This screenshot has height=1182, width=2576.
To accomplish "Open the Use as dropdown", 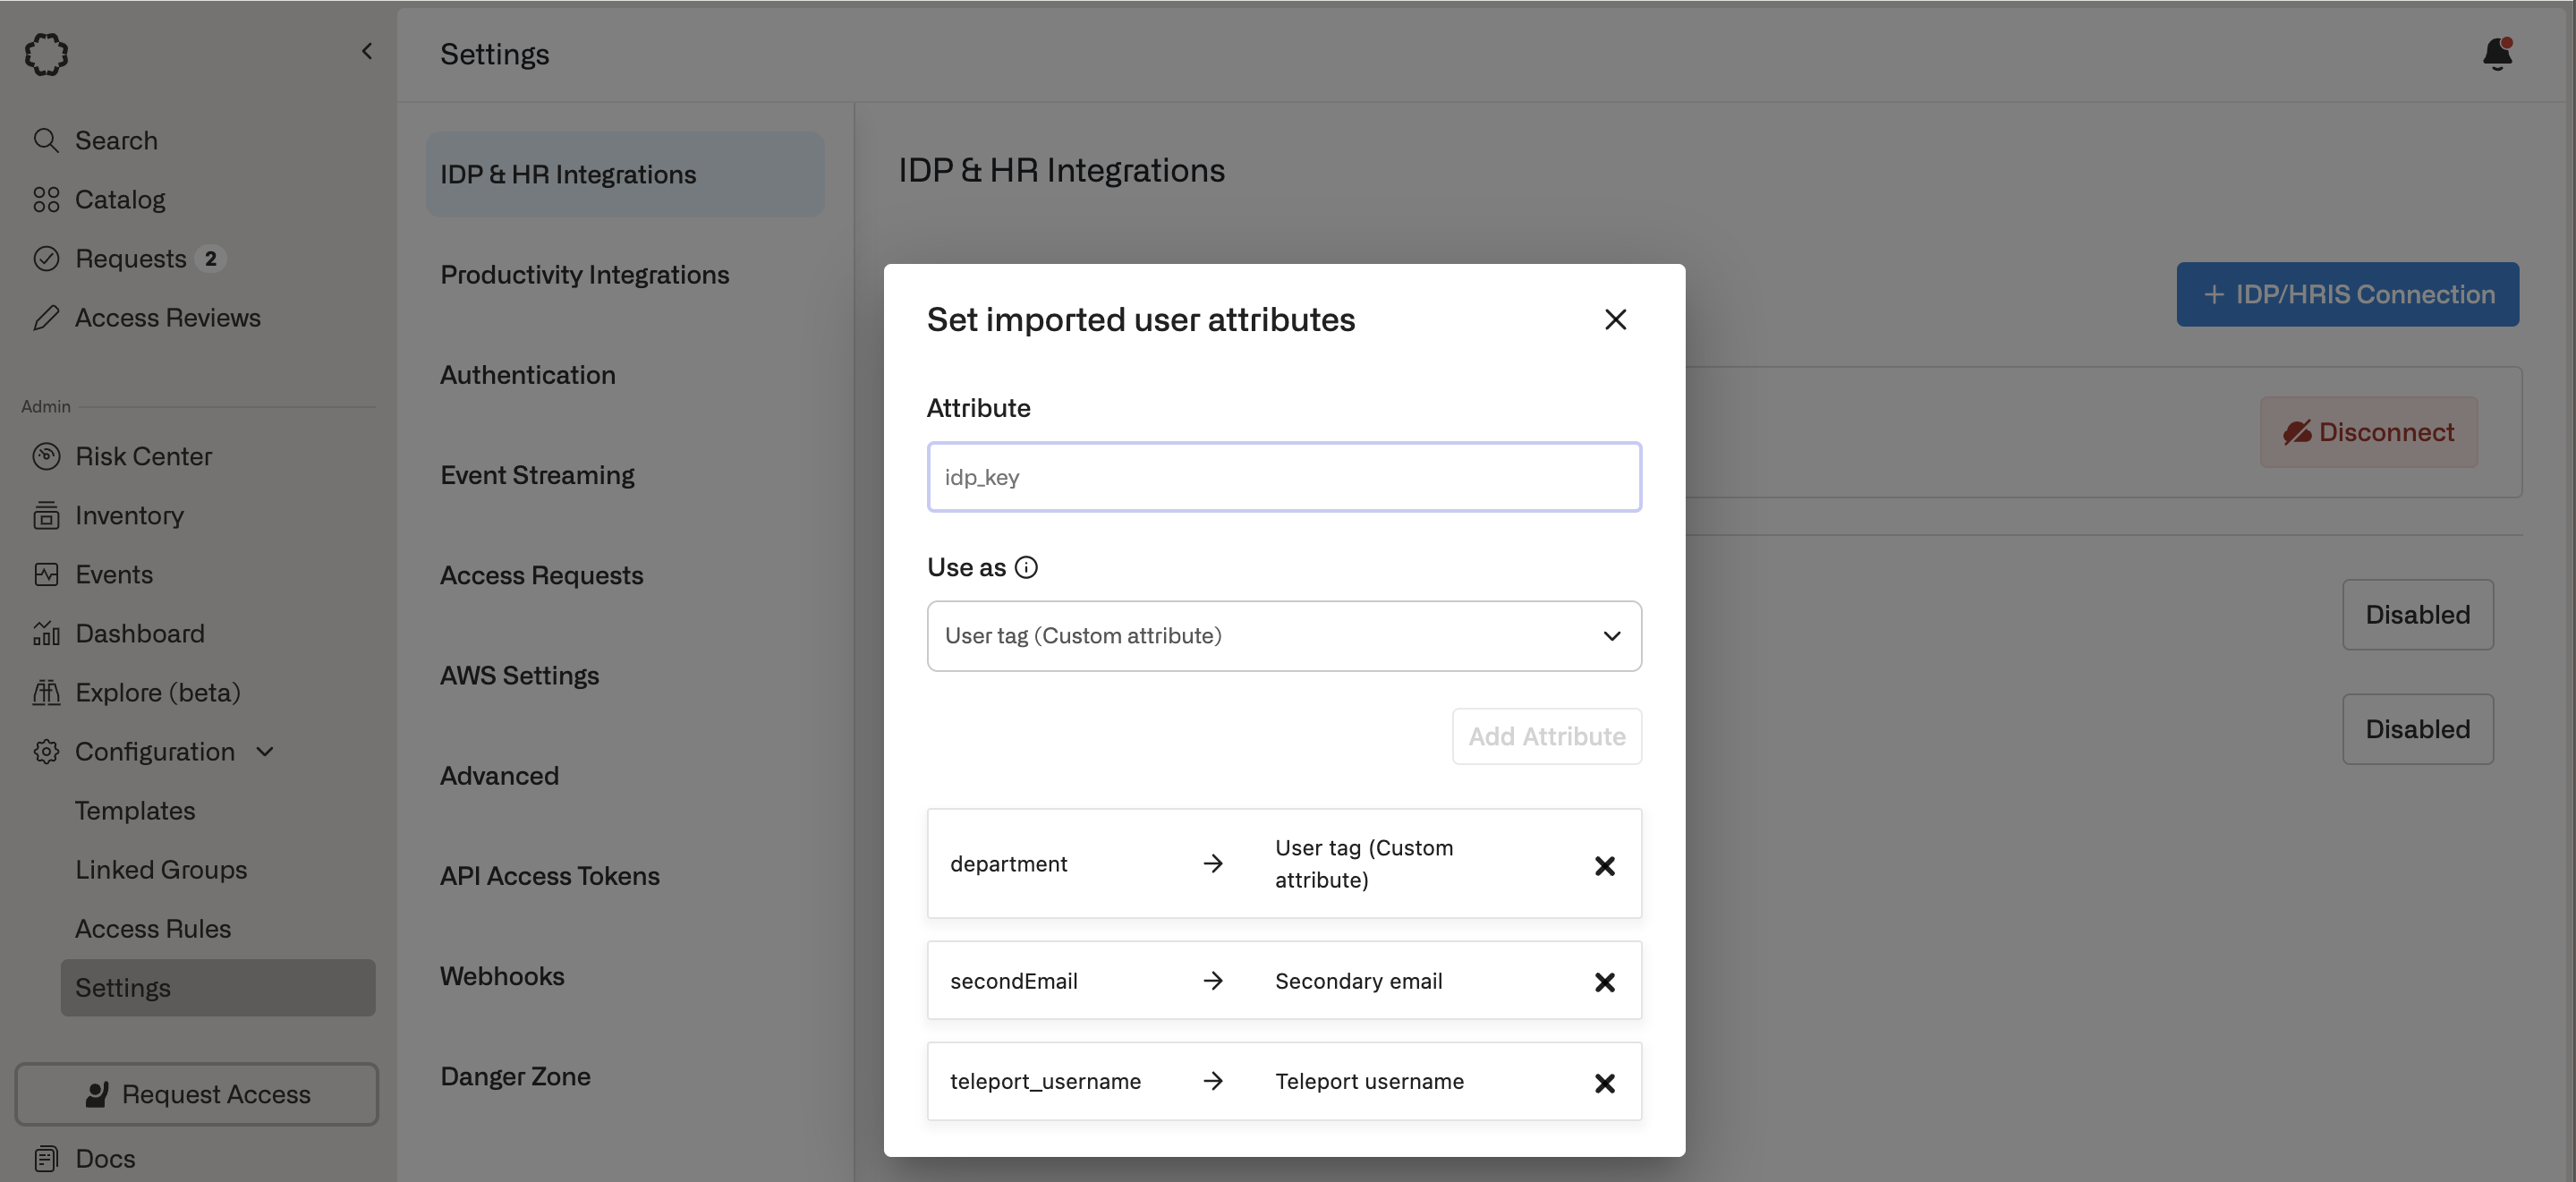I will [1284, 636].
